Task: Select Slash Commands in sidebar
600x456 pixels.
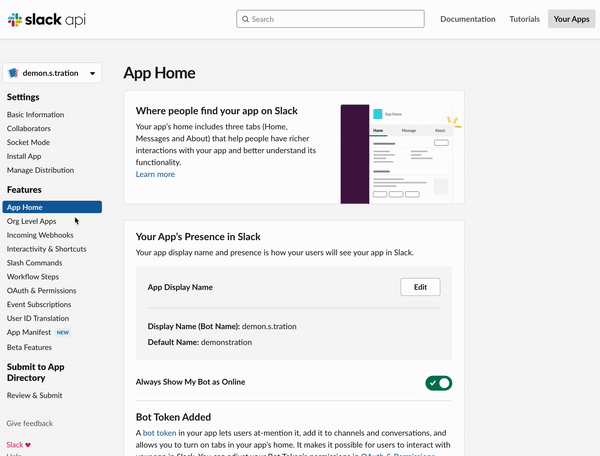Action: click(34, 263)
